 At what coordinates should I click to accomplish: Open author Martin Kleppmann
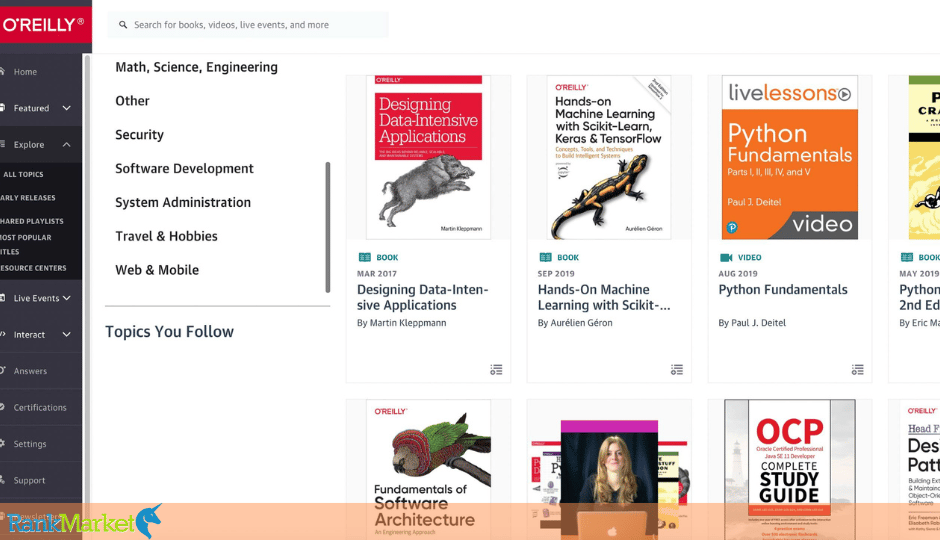point(408,323)
